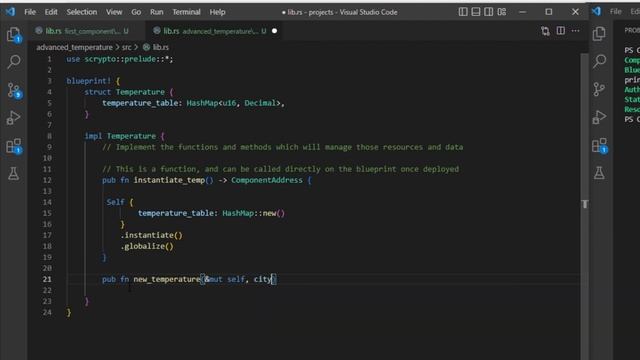Open Search in the second VS Code window
The width and height of the screenshot is (640, 360).
point(599,61)
